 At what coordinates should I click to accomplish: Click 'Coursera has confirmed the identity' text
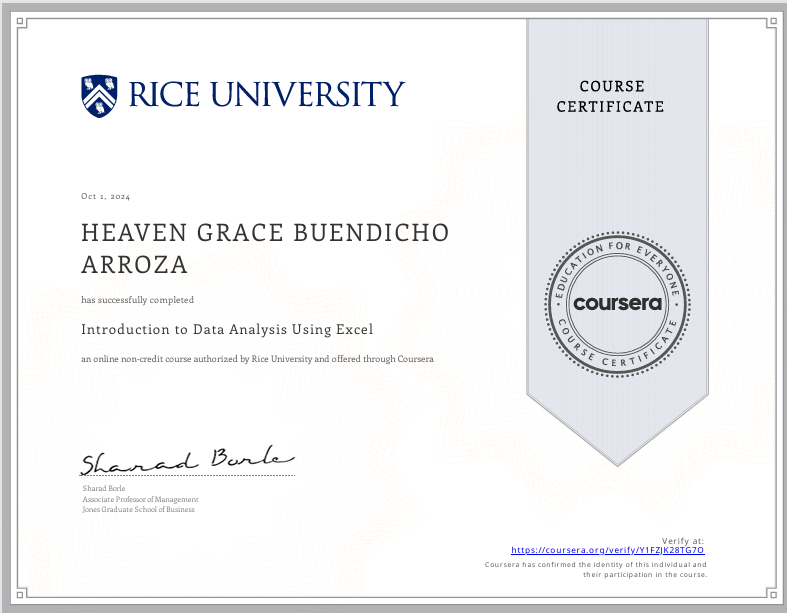[x=596, y=564]
